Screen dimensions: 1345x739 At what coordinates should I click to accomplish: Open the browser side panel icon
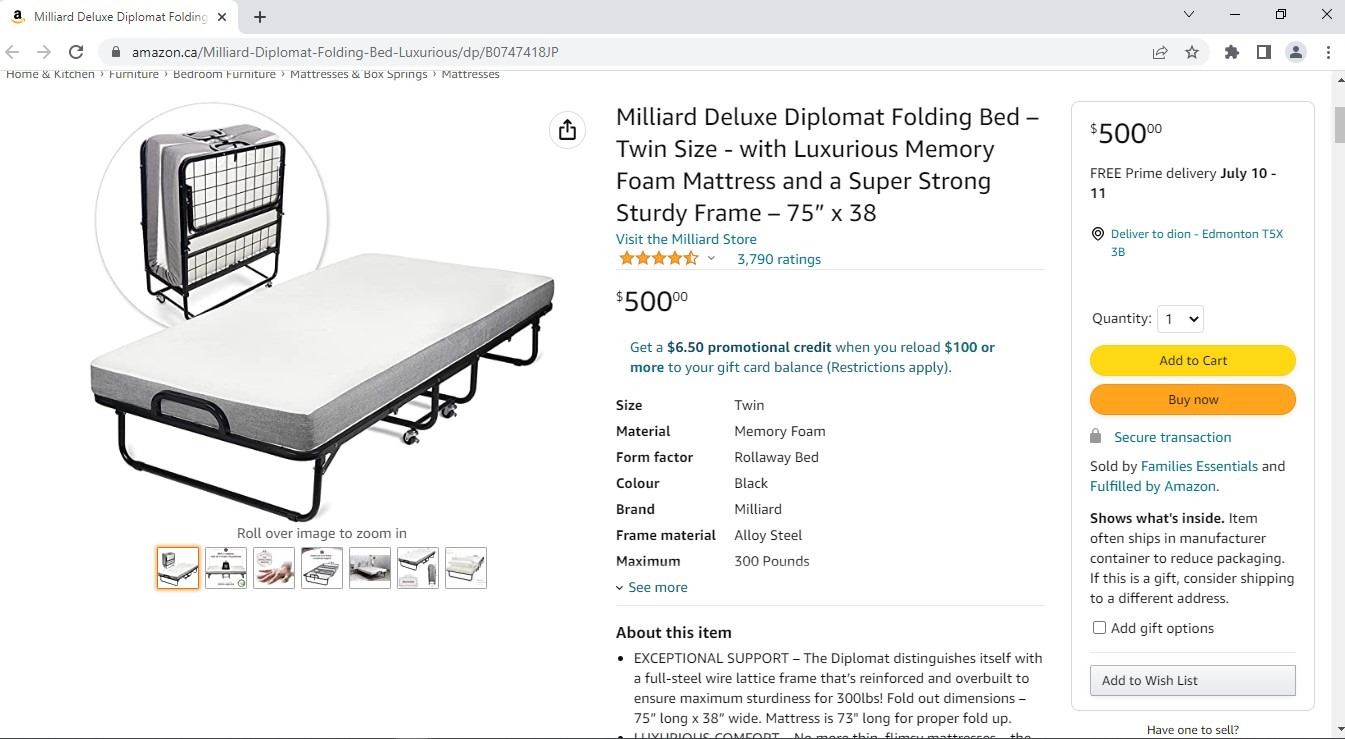tap(1264, 52)
